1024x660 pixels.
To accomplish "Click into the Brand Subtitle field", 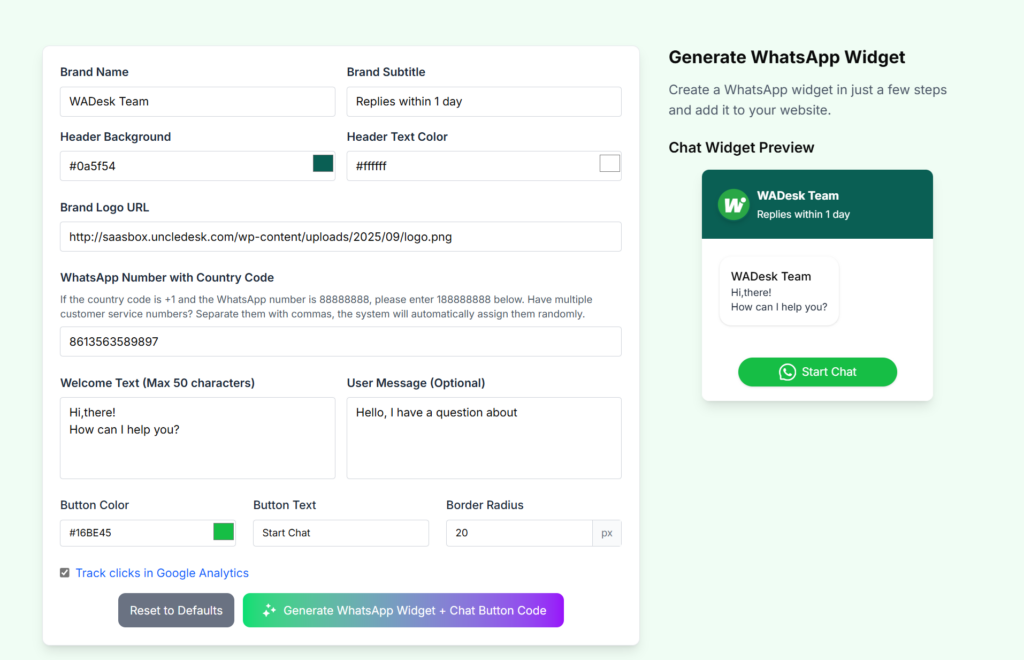I will (484, 101).
